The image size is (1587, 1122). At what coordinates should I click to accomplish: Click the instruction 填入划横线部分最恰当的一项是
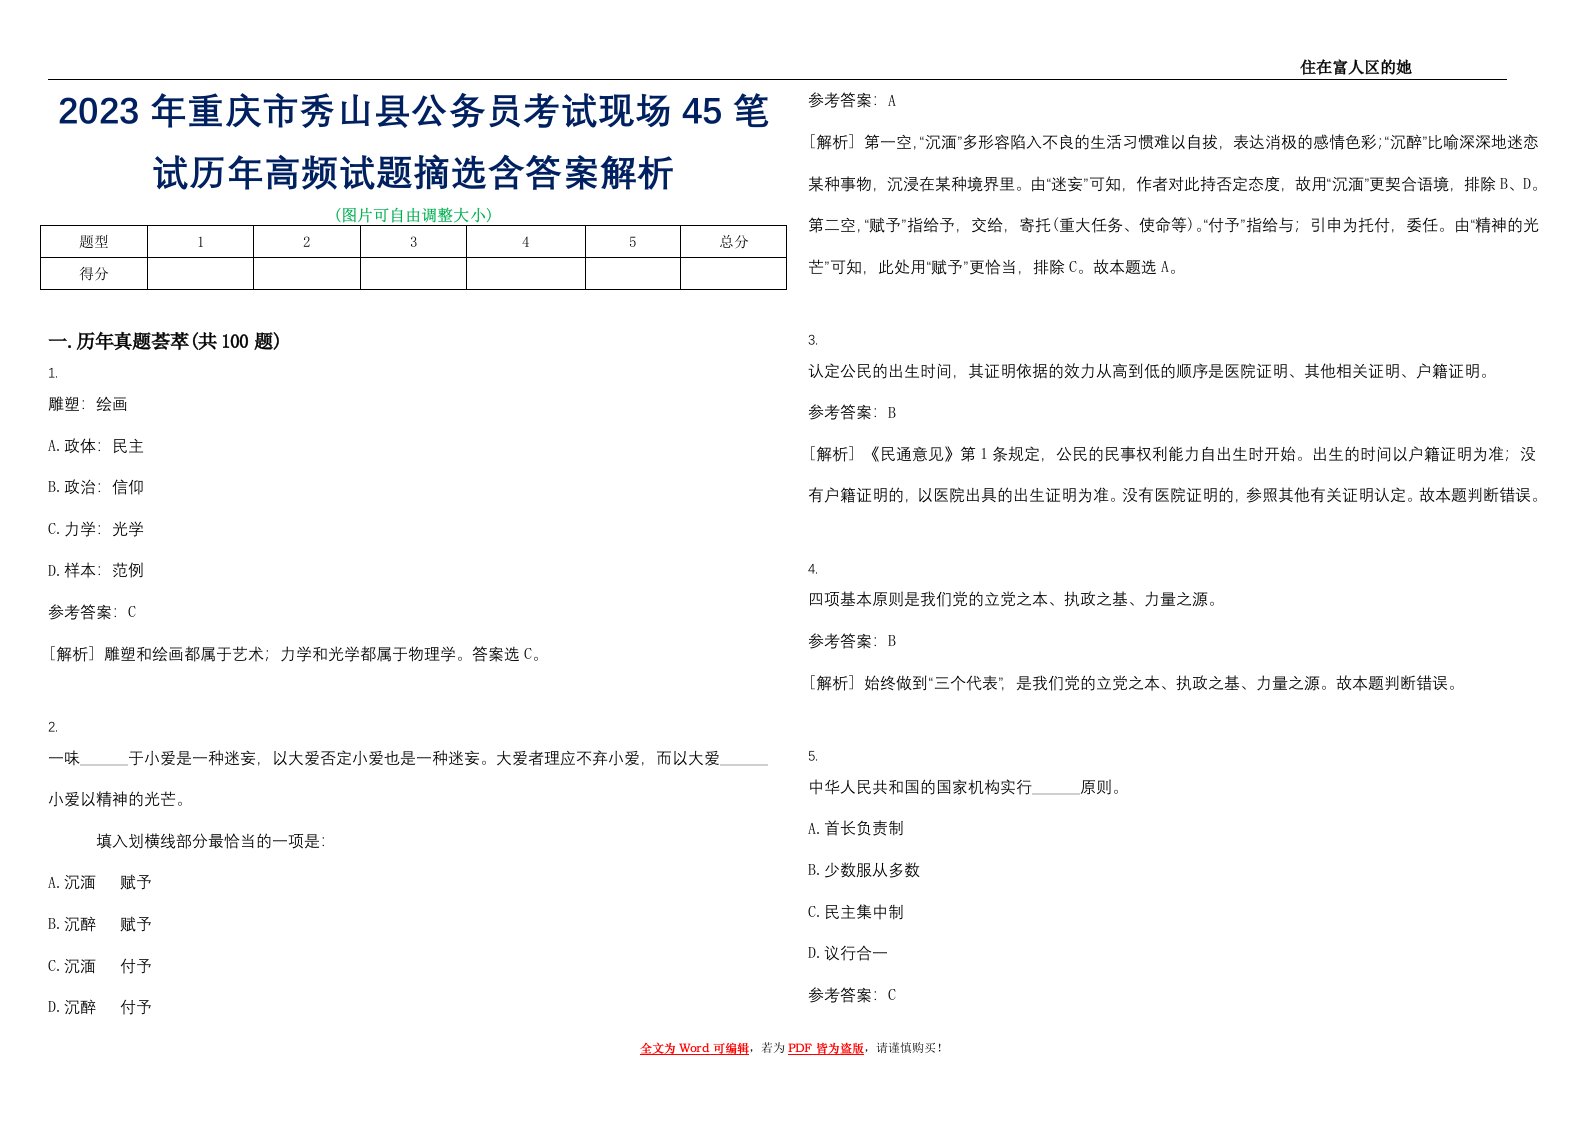tap(211, 841)
